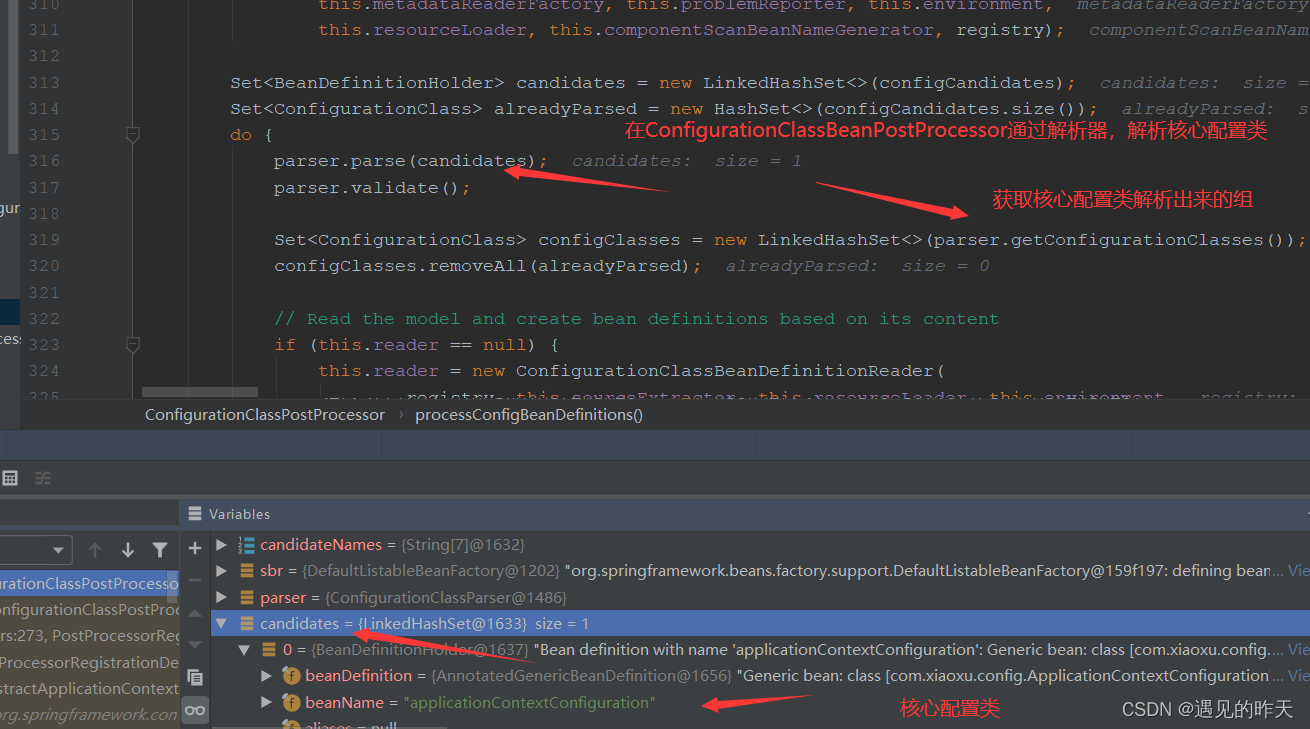Select the candidates LinkedHashSet row
Screen dimensions: 1310x729
click(760, 623)
